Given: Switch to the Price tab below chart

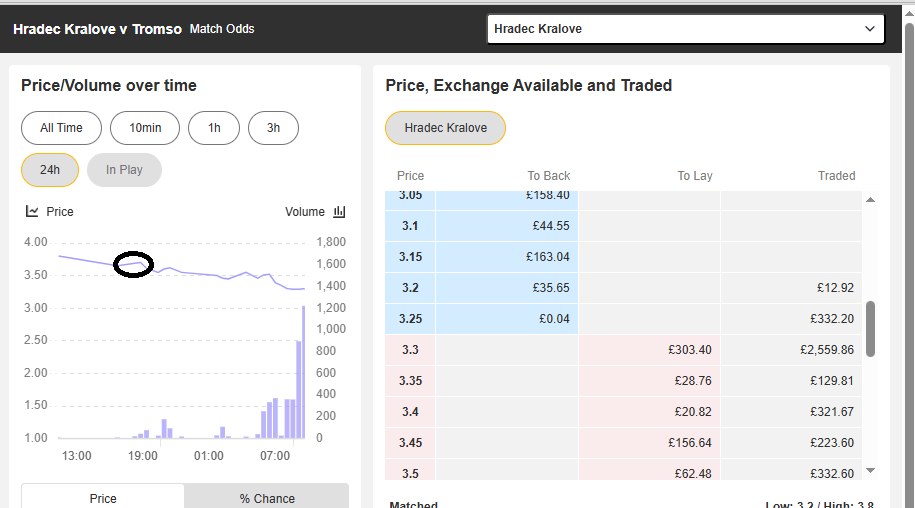Looking at the screenshot, I should coord(103,498).
